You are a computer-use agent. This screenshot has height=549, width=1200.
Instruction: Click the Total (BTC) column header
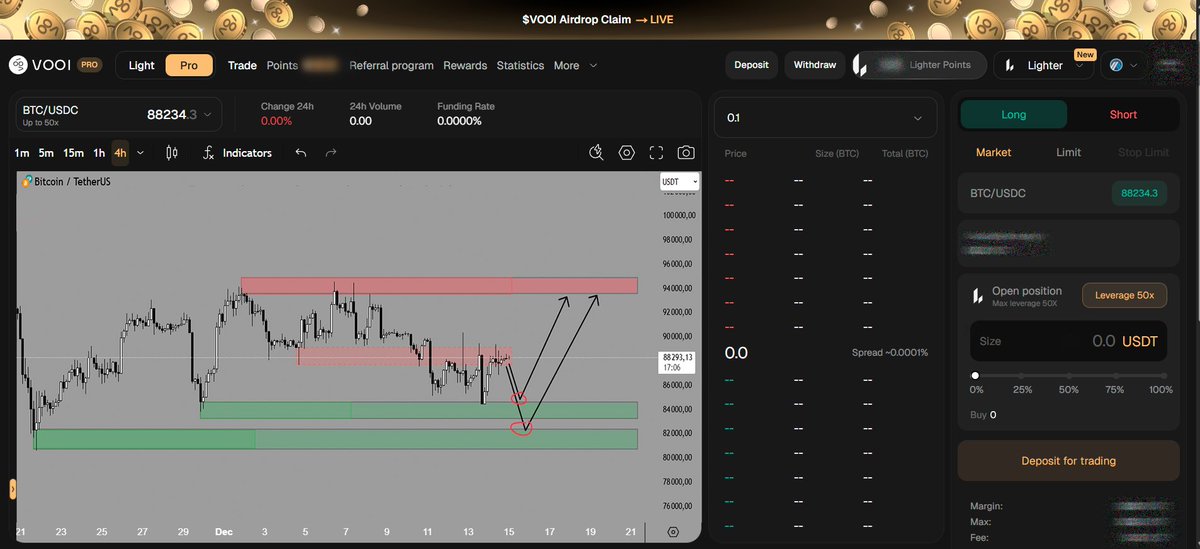904,154
